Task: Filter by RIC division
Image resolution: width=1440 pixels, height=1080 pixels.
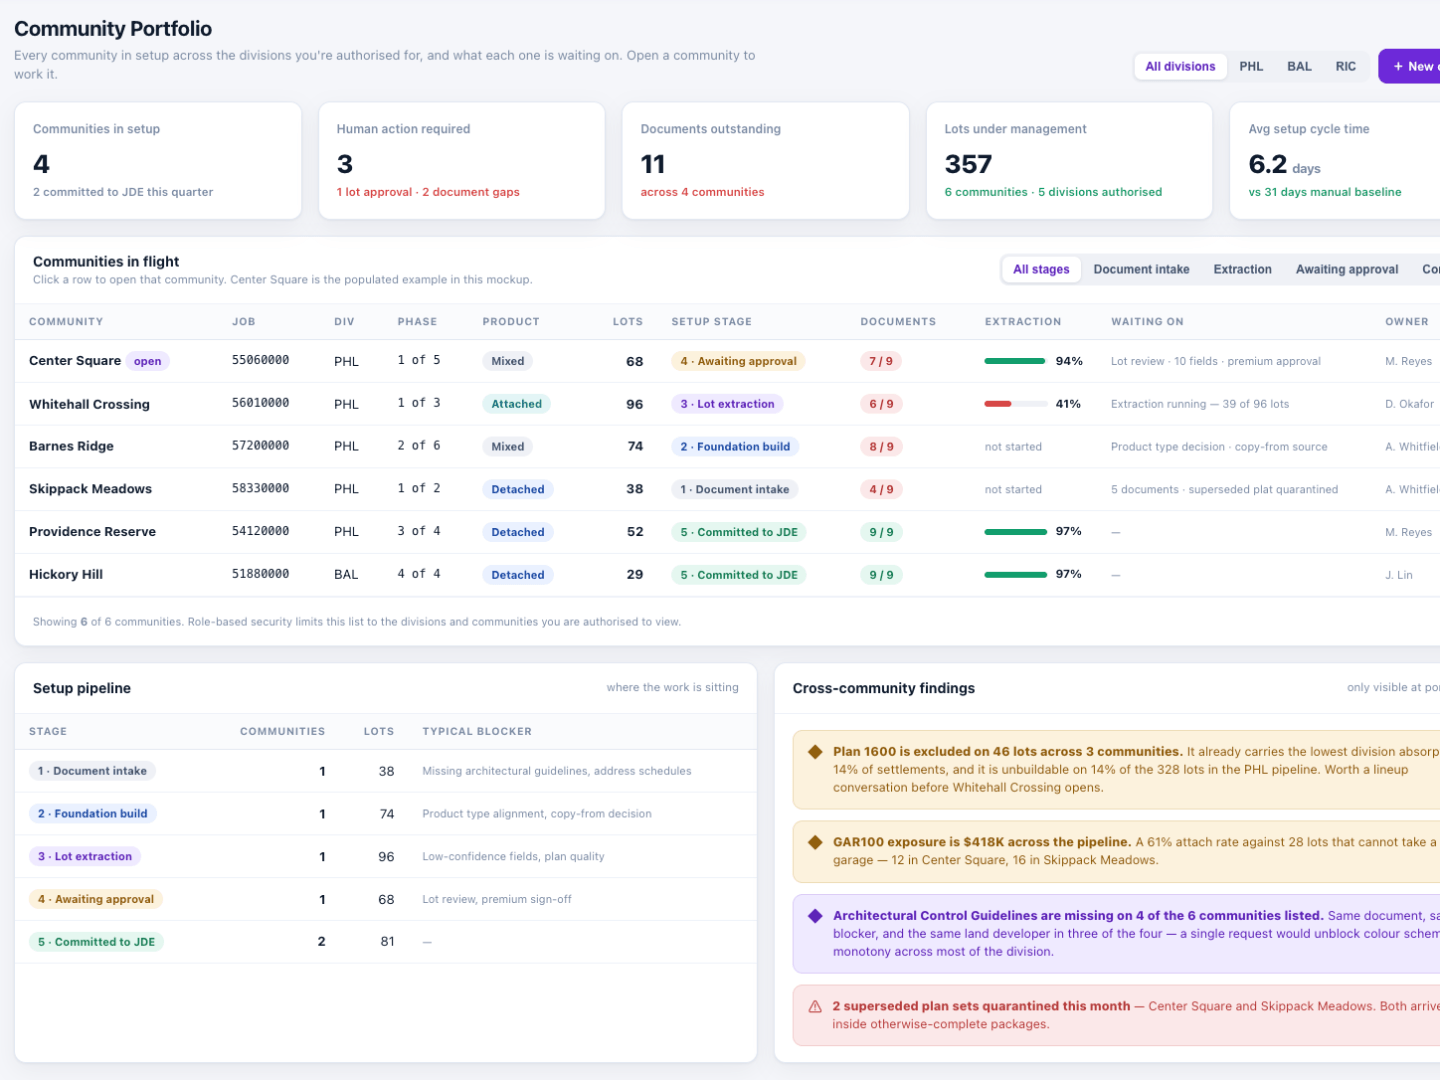Action: pyautogui.click(x=1346, y=67)
